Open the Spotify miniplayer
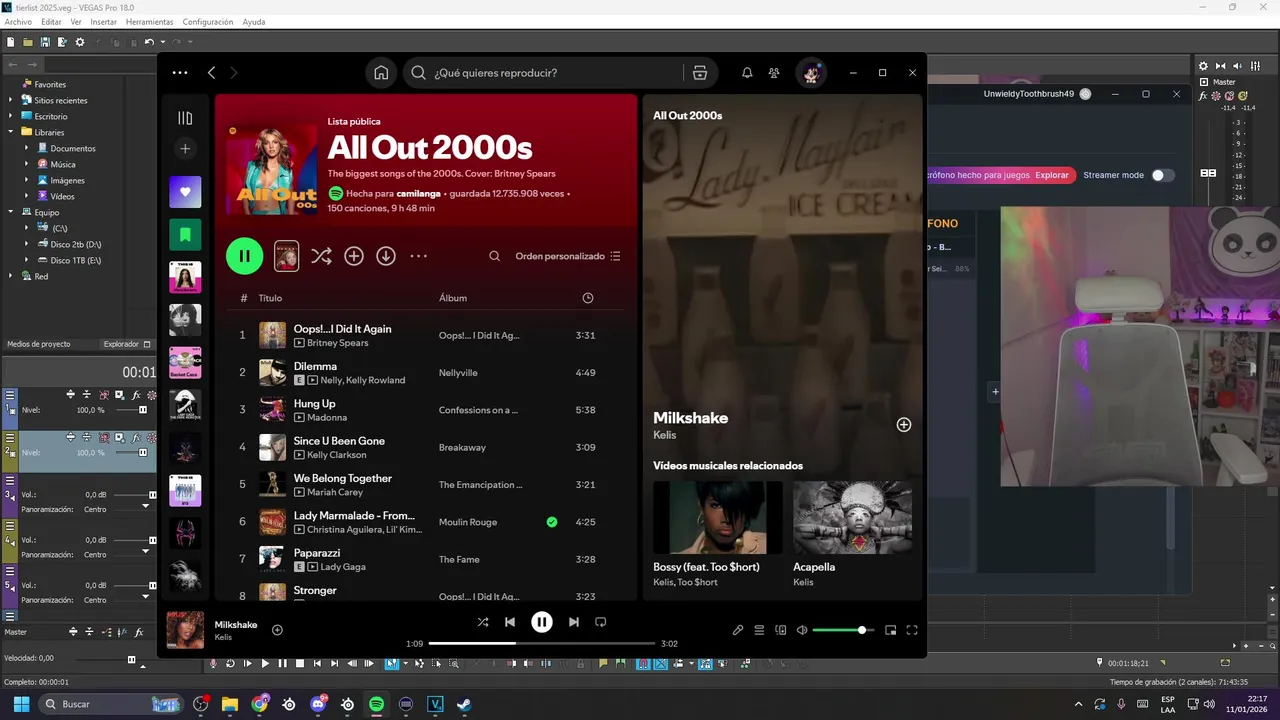 click(x=891, y=630)
